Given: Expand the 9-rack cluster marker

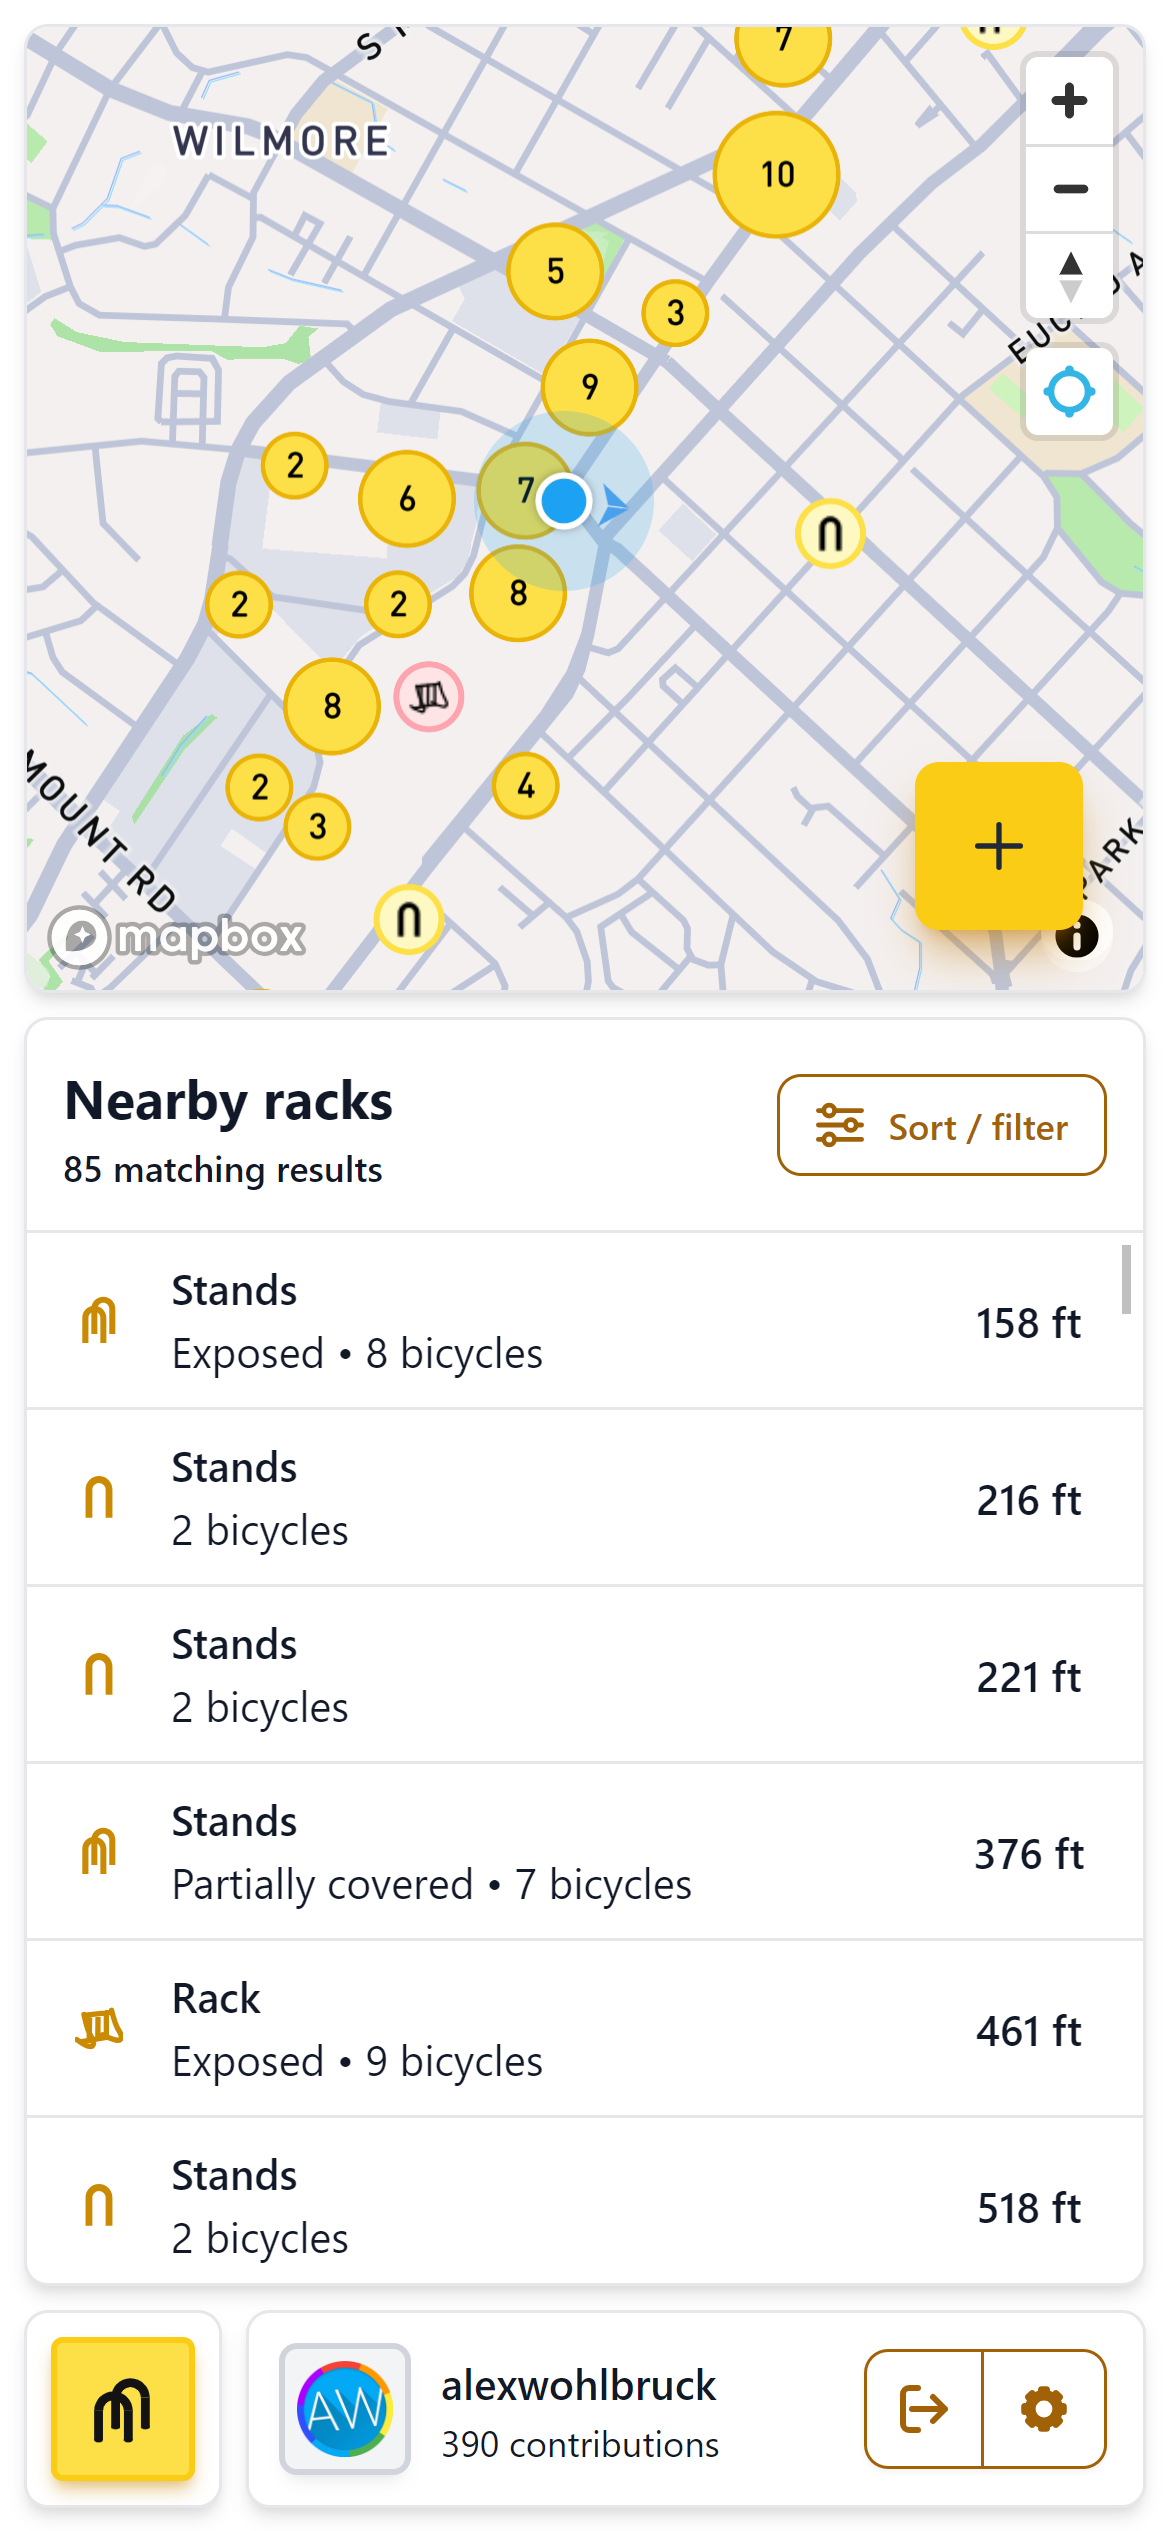Looking at the screenshot, I should pos(589,387).
